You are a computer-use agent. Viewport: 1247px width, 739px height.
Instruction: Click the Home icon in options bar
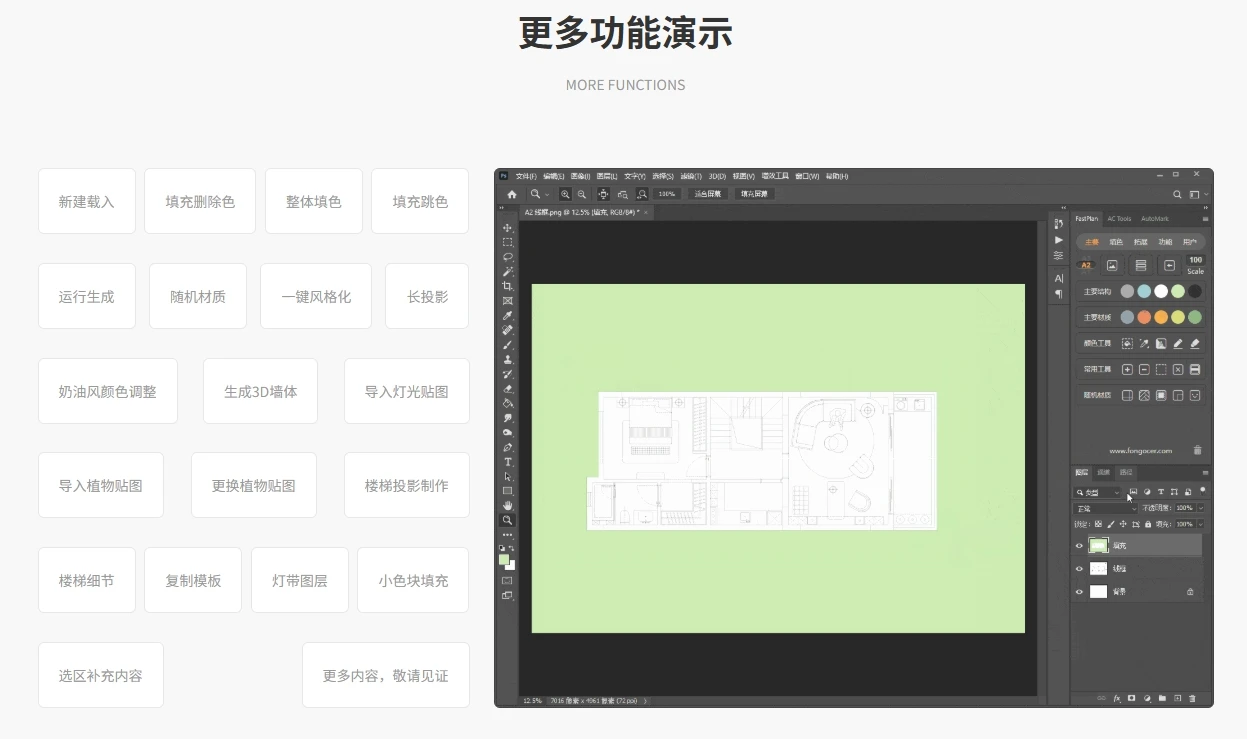(x=512, y=194)
